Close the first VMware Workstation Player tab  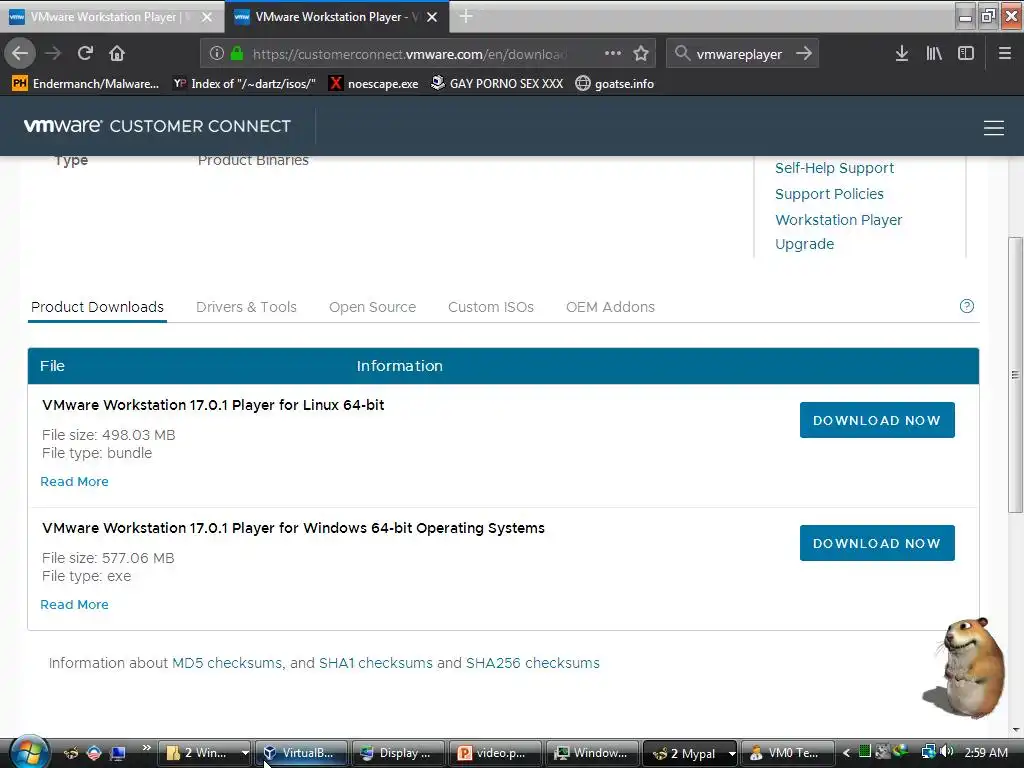click(x=207, y=17)
